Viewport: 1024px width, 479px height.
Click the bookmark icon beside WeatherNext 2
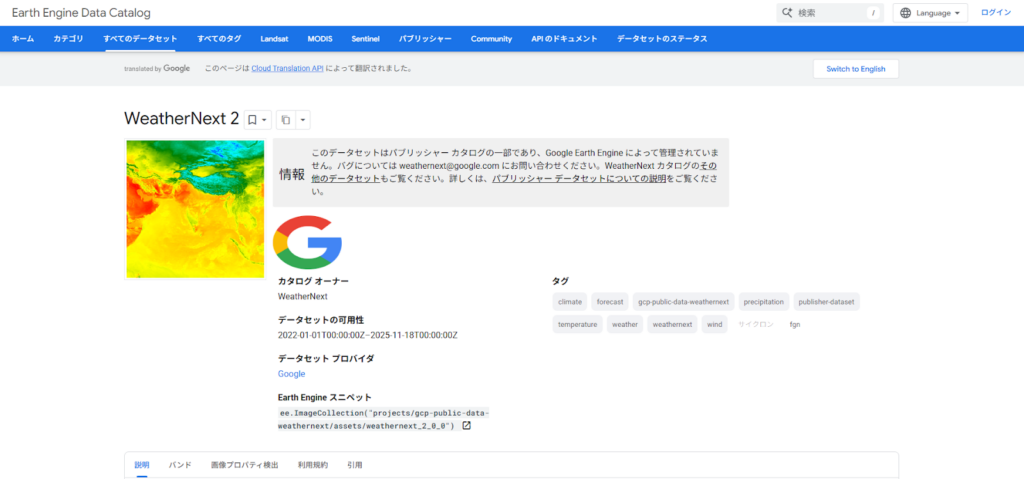click(252, 120)
